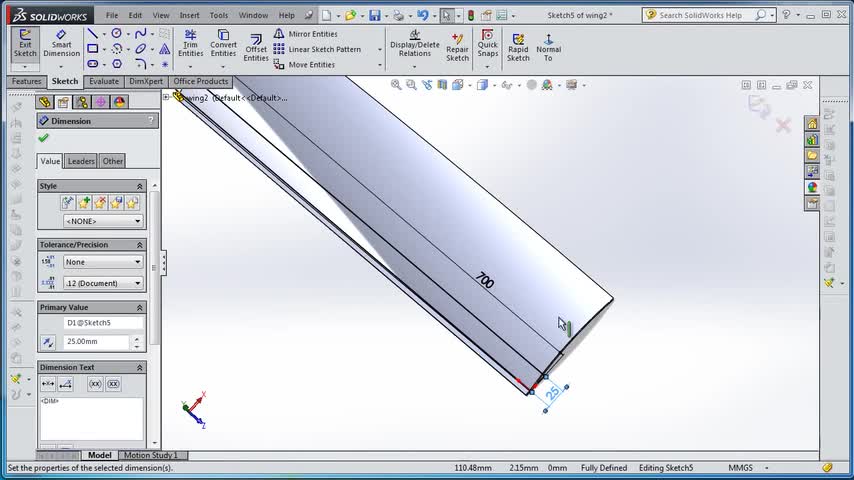Click the Offset Entities tool
The image size is (854, 480).
(255, 48)
